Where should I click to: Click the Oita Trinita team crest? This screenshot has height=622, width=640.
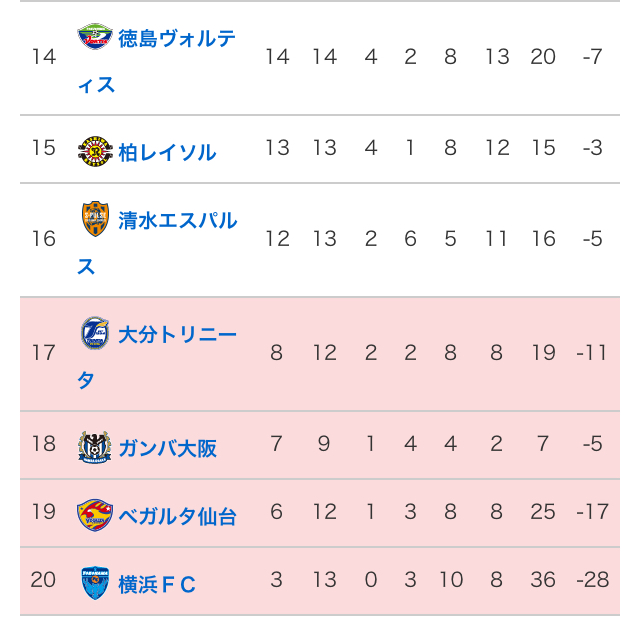pos(95,333)
